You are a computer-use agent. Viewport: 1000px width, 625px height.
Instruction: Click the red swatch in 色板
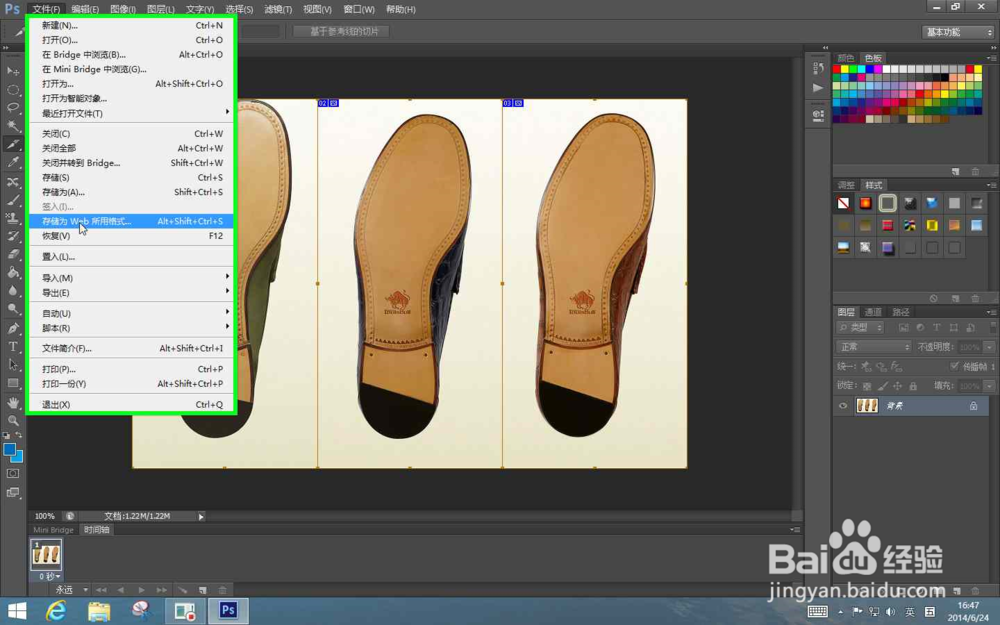[836, 69]
